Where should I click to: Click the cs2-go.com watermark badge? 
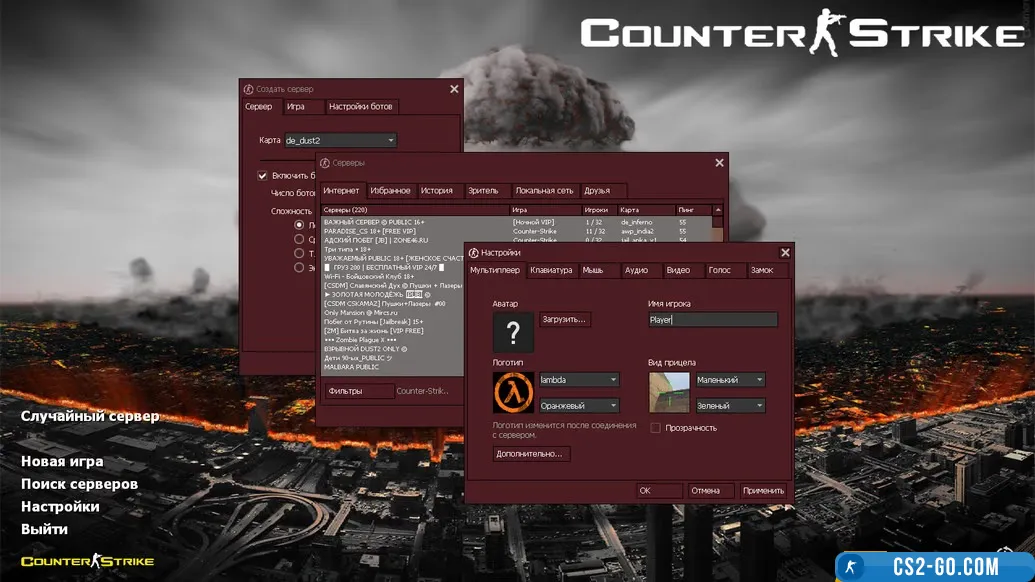[934, 566]
